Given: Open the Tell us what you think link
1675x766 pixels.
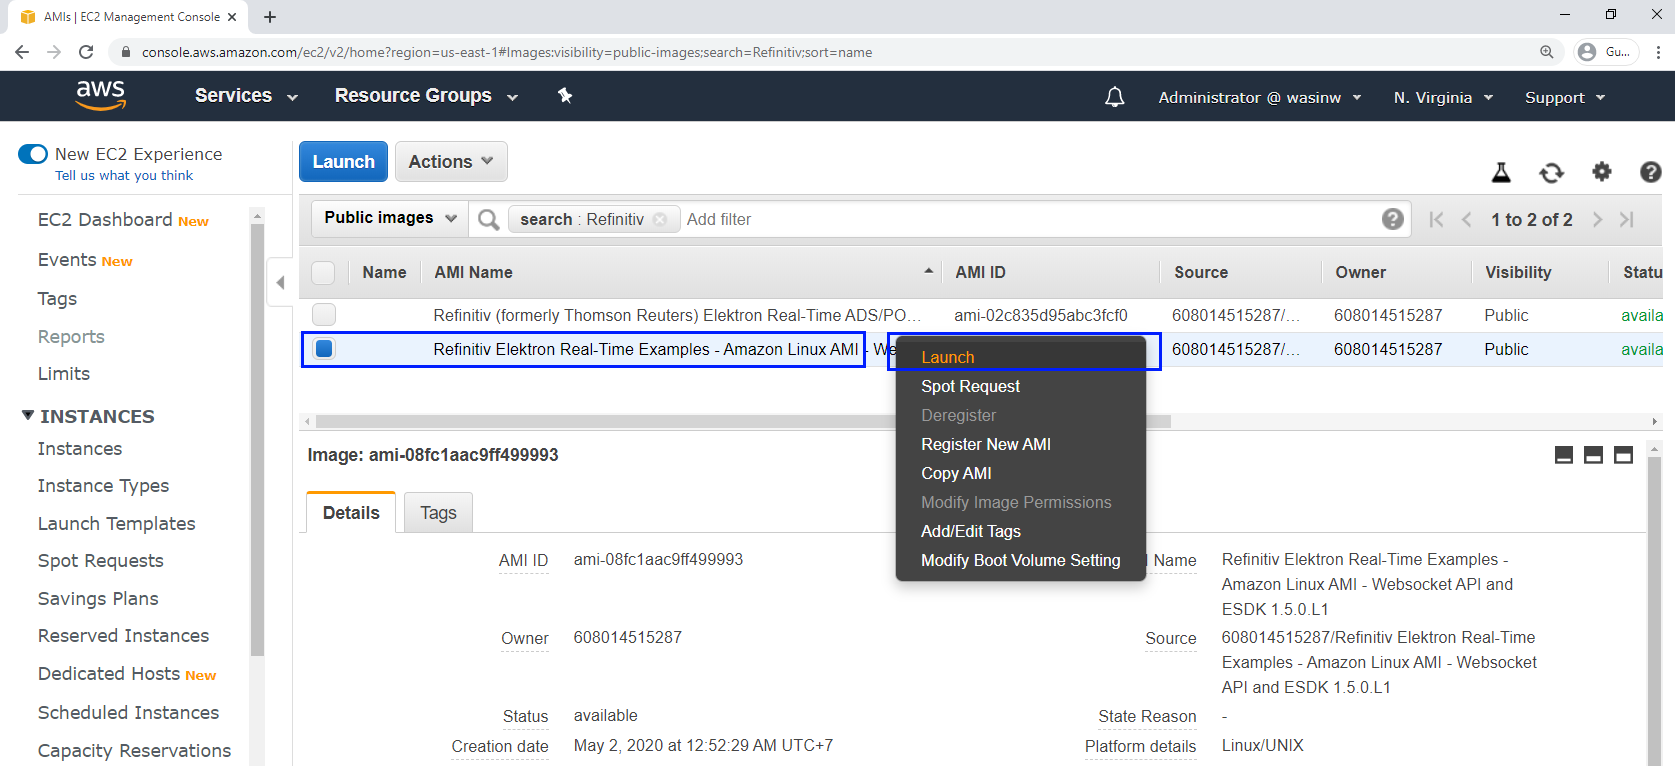Looking at the screenshot, I should (x=124, y=176).
